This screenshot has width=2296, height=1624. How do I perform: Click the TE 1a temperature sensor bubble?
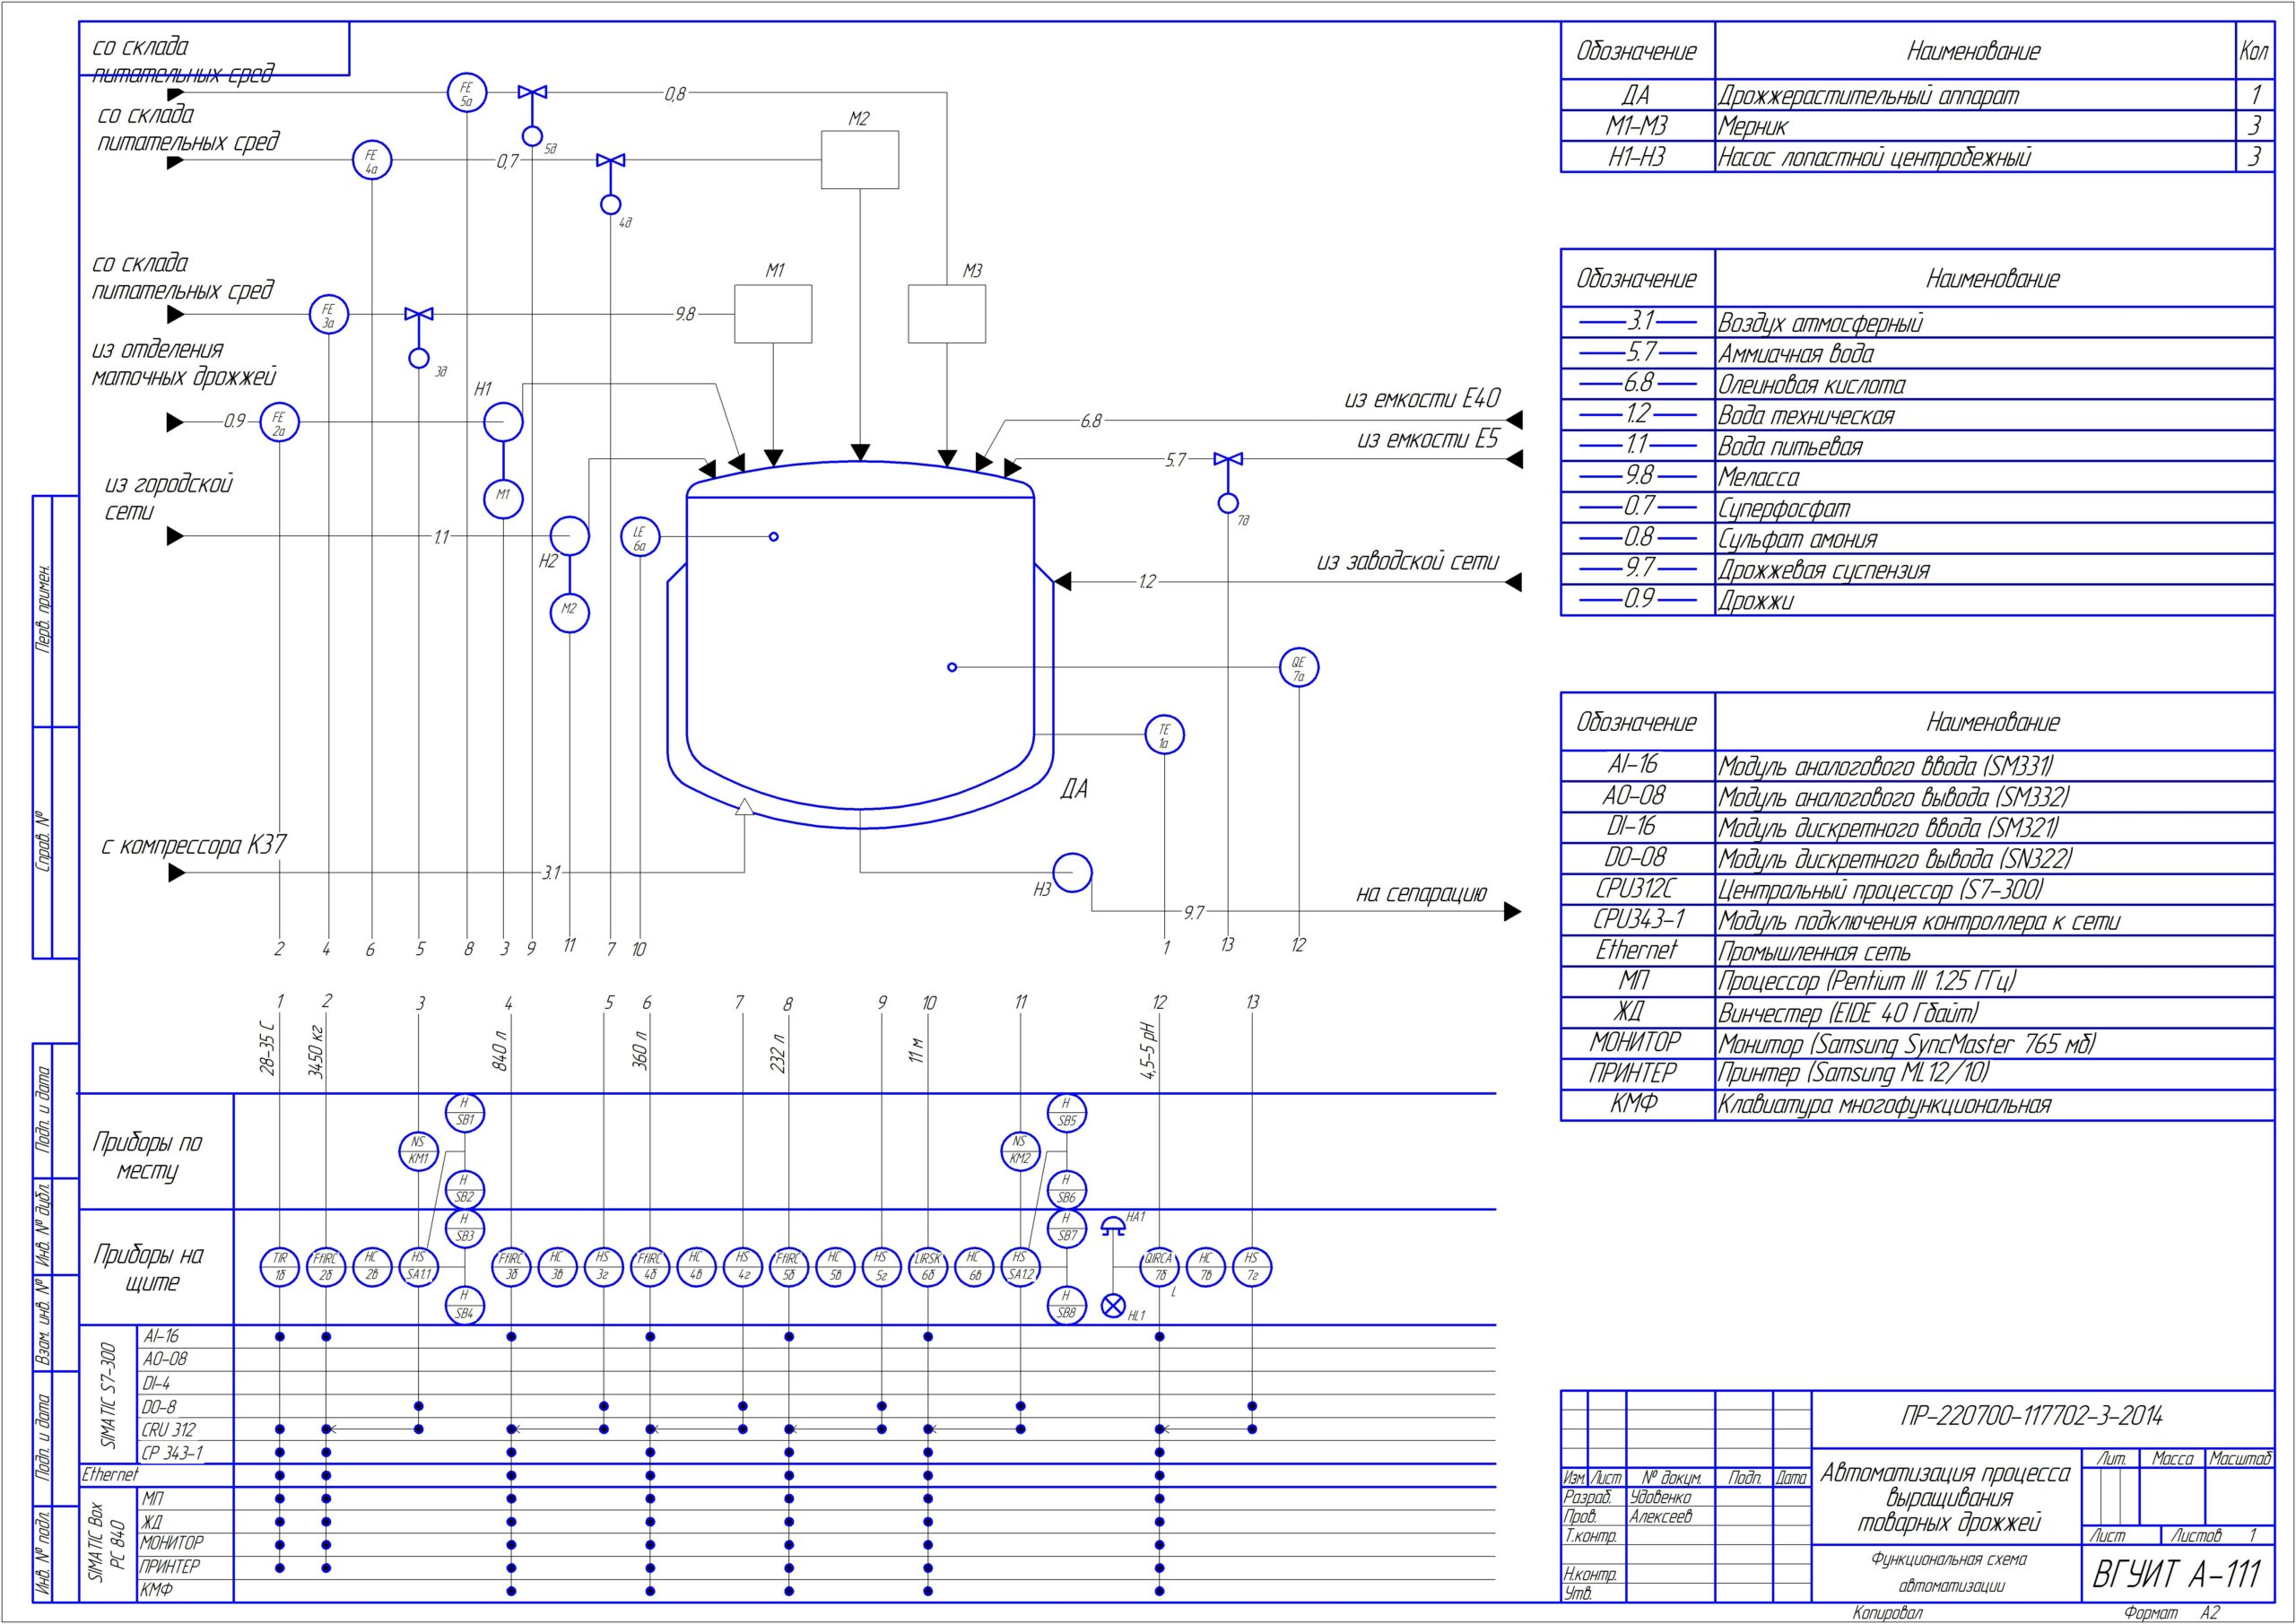point(1164,735)
